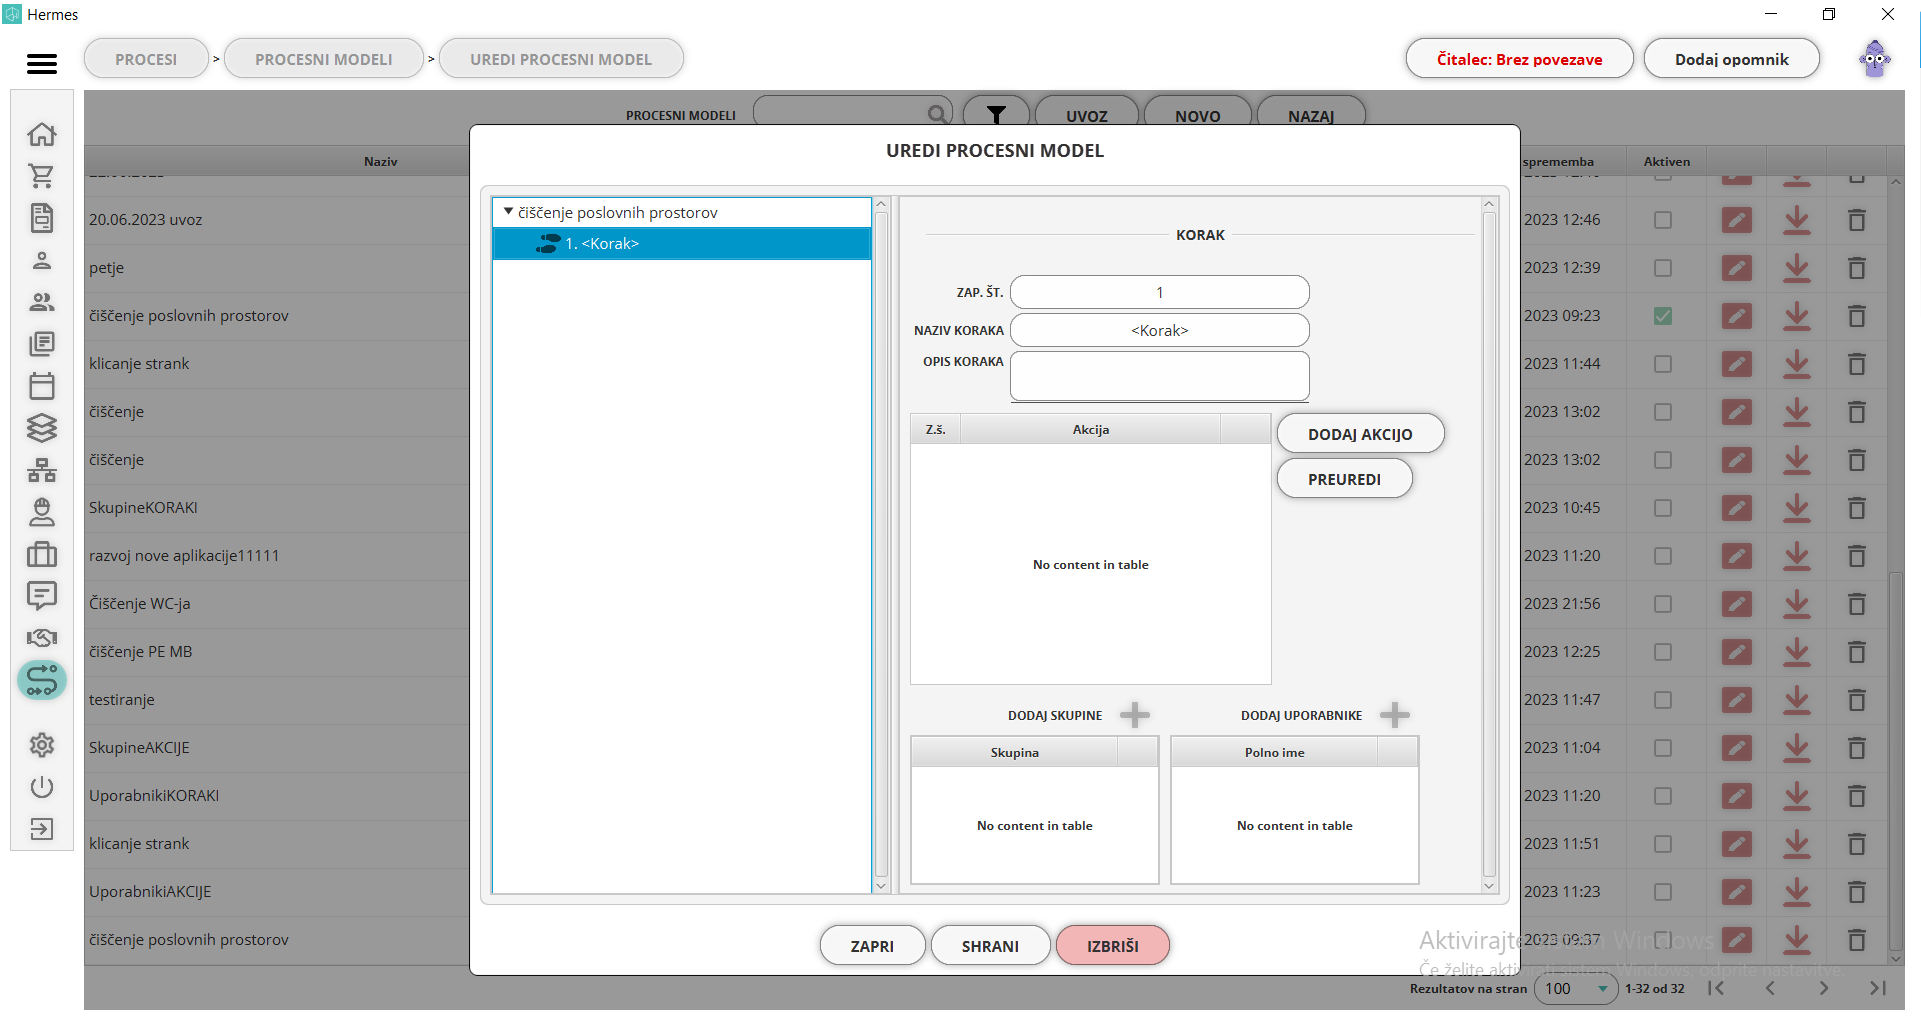
Task: Click the power sidebar icon
Action: tap(42, 787)
